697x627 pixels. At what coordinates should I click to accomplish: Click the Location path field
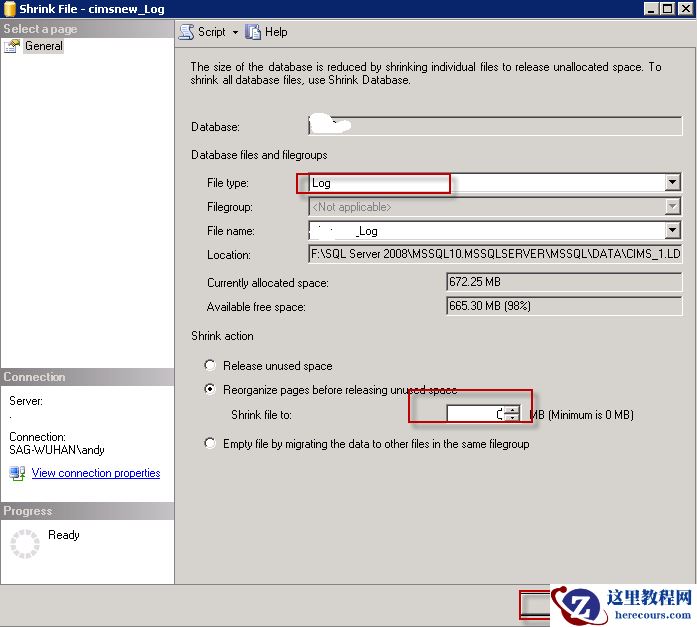495,254
